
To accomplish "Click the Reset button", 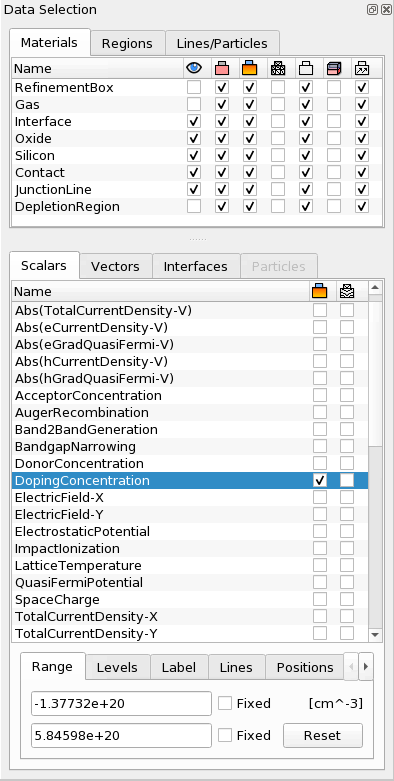I will pyautogui.click(x=323, y=735).
